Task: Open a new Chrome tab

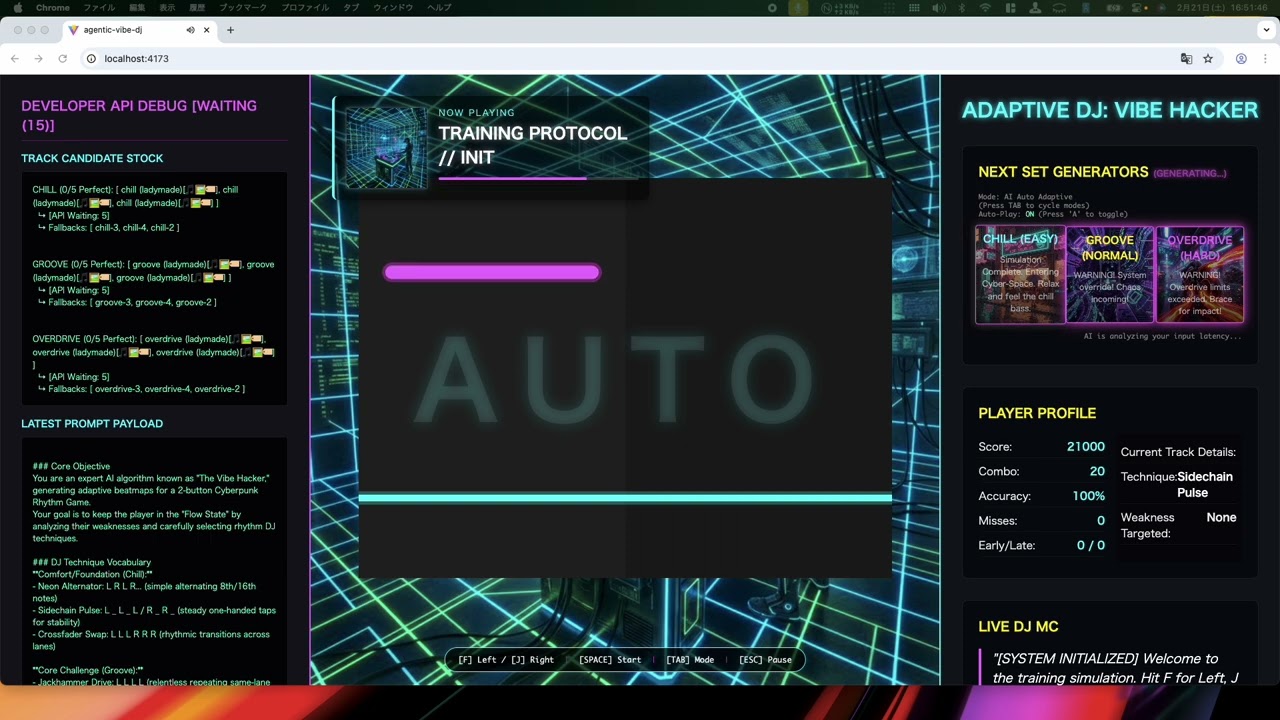Action: click(x=230, y=30)
